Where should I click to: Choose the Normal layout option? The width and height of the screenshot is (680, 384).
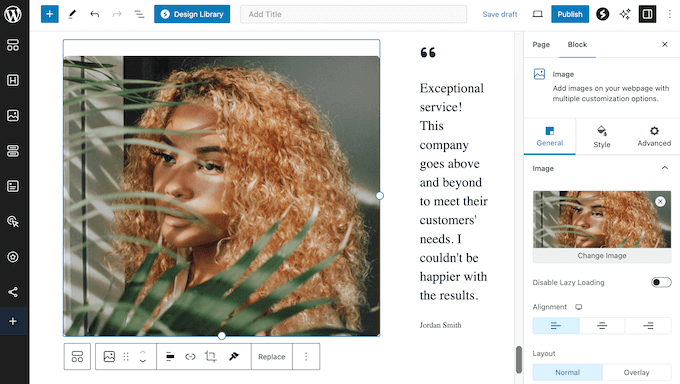click(567, 372)
